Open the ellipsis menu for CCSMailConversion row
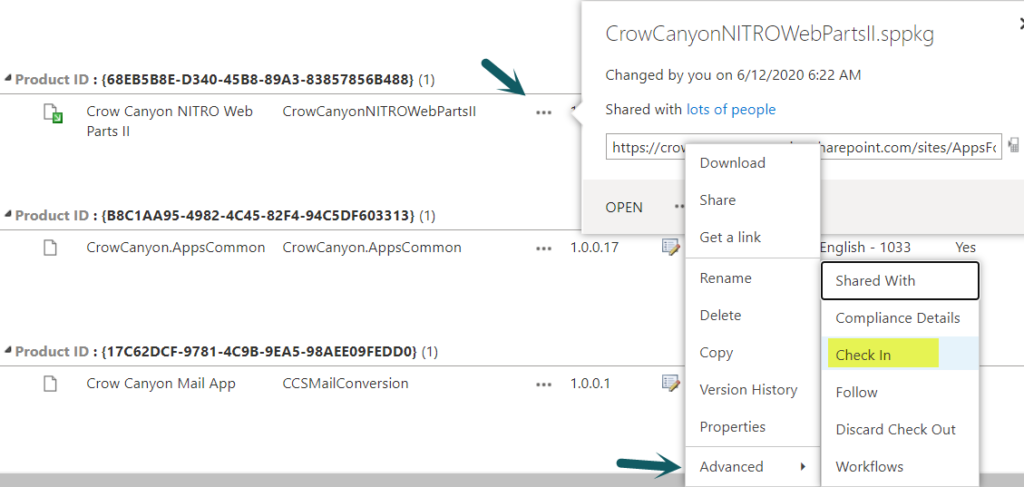 click(x=543, y=385)
